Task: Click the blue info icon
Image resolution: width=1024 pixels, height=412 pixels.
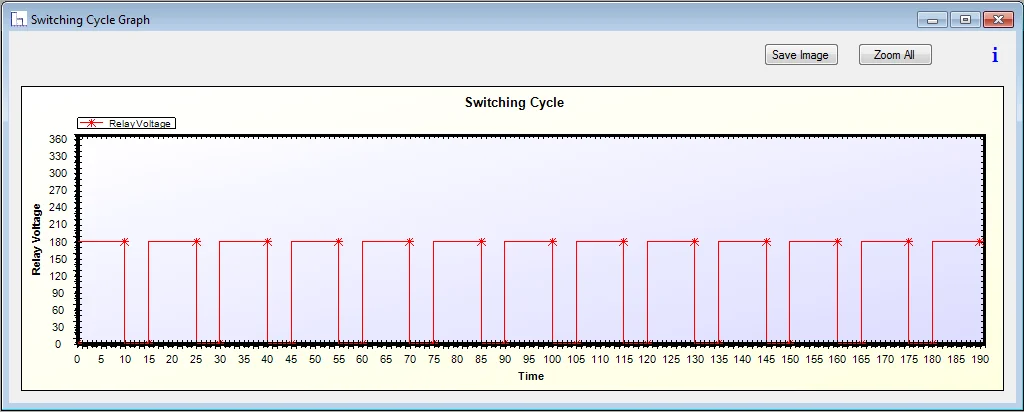Action: click(994, 55)
